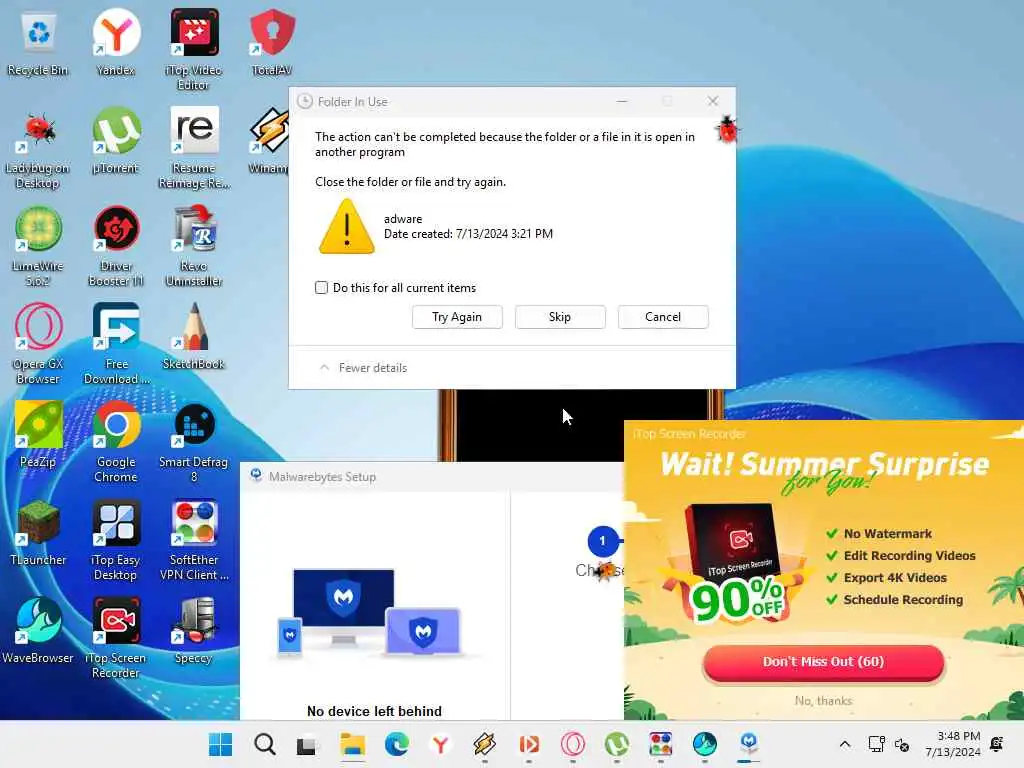Viewport: 1024px width, 768px height.
Task: Open Revo Uninstaller desktop icon
Action: pyautogui.click(x=194, y=246)
